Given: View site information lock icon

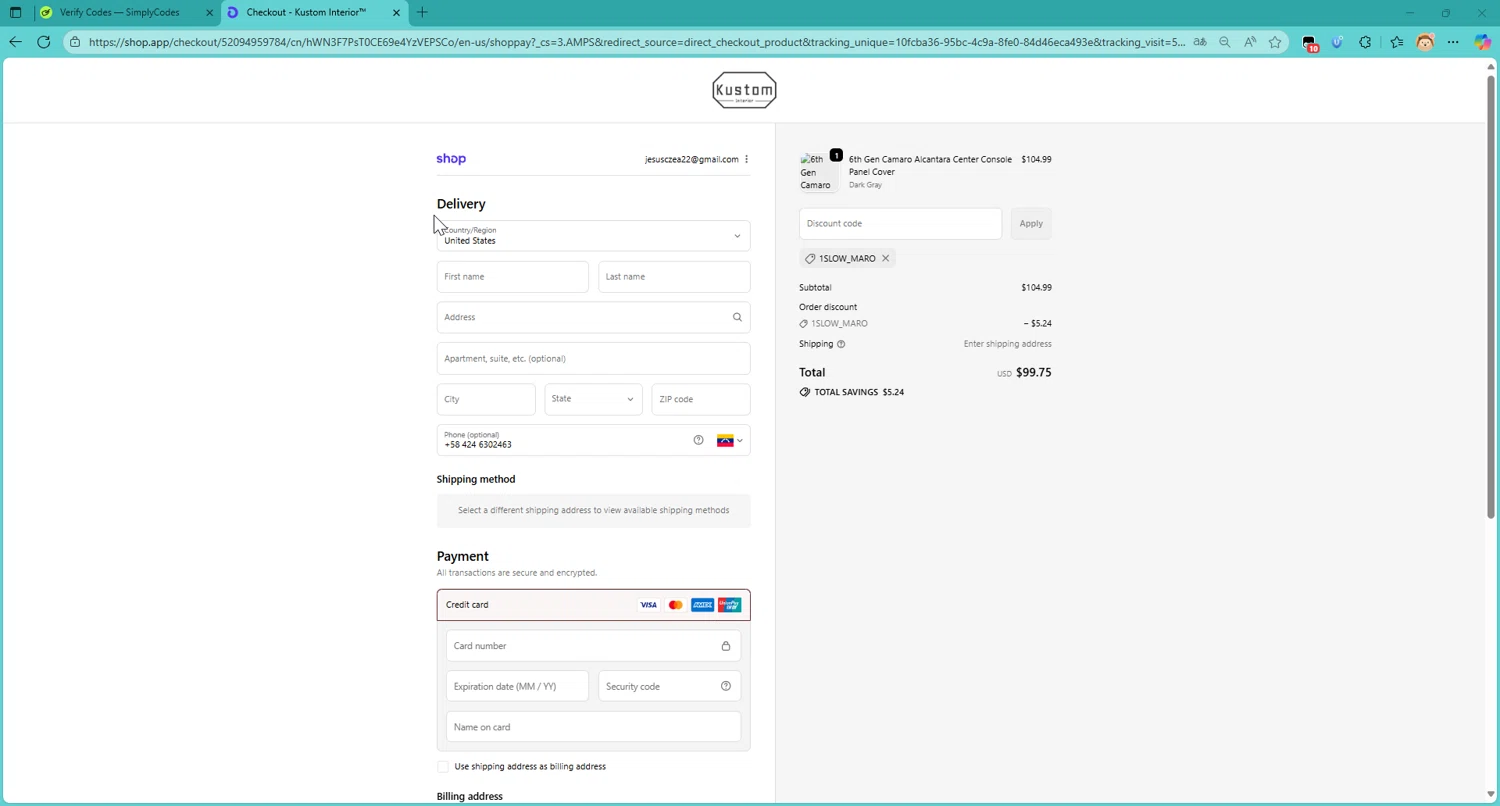Looking at the screenshot, I should pos(75,42).
